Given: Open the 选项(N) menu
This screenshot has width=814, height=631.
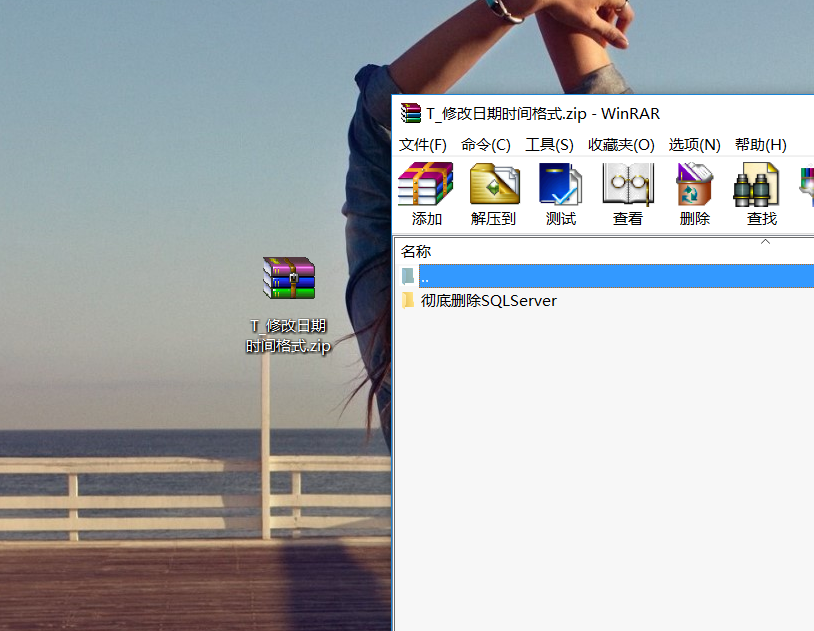Looking at the screenshot, I should tap(694, 145).
